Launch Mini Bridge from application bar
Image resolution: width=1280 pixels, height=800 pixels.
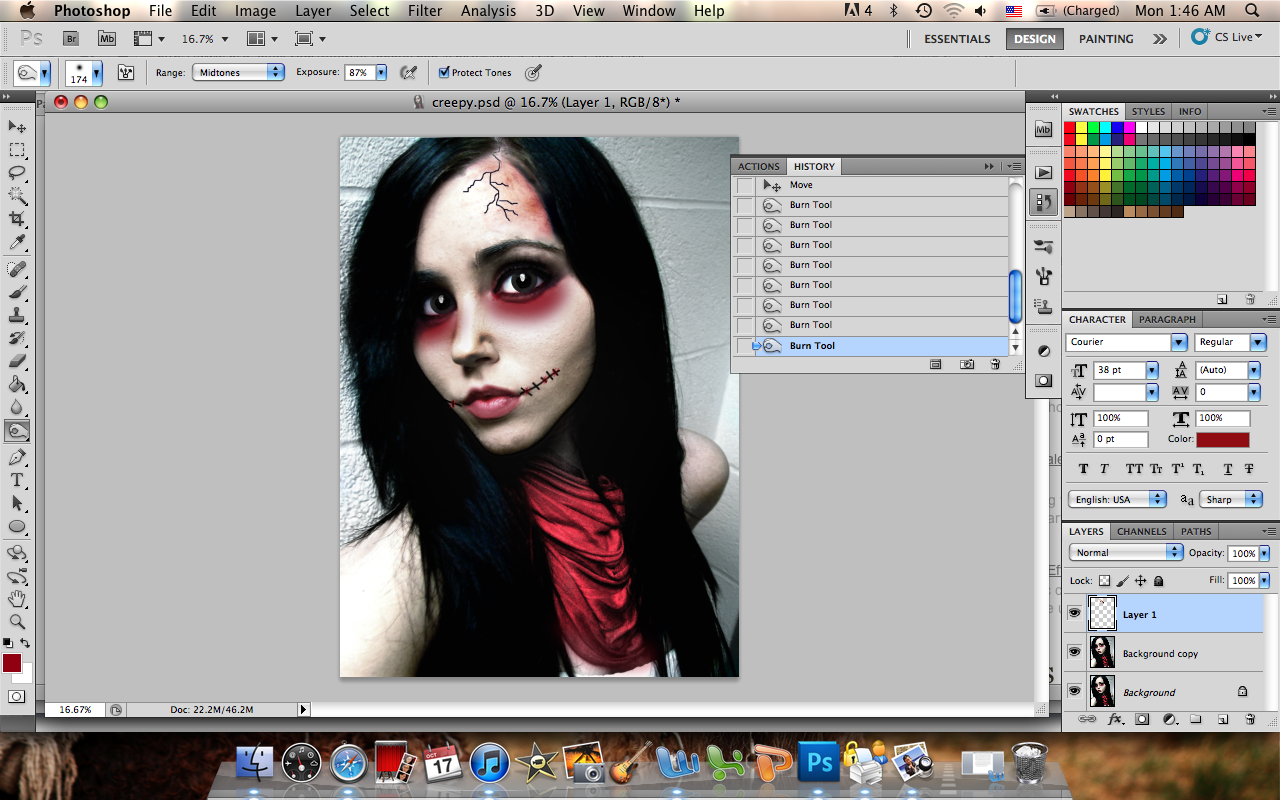(x=107, y=39)
